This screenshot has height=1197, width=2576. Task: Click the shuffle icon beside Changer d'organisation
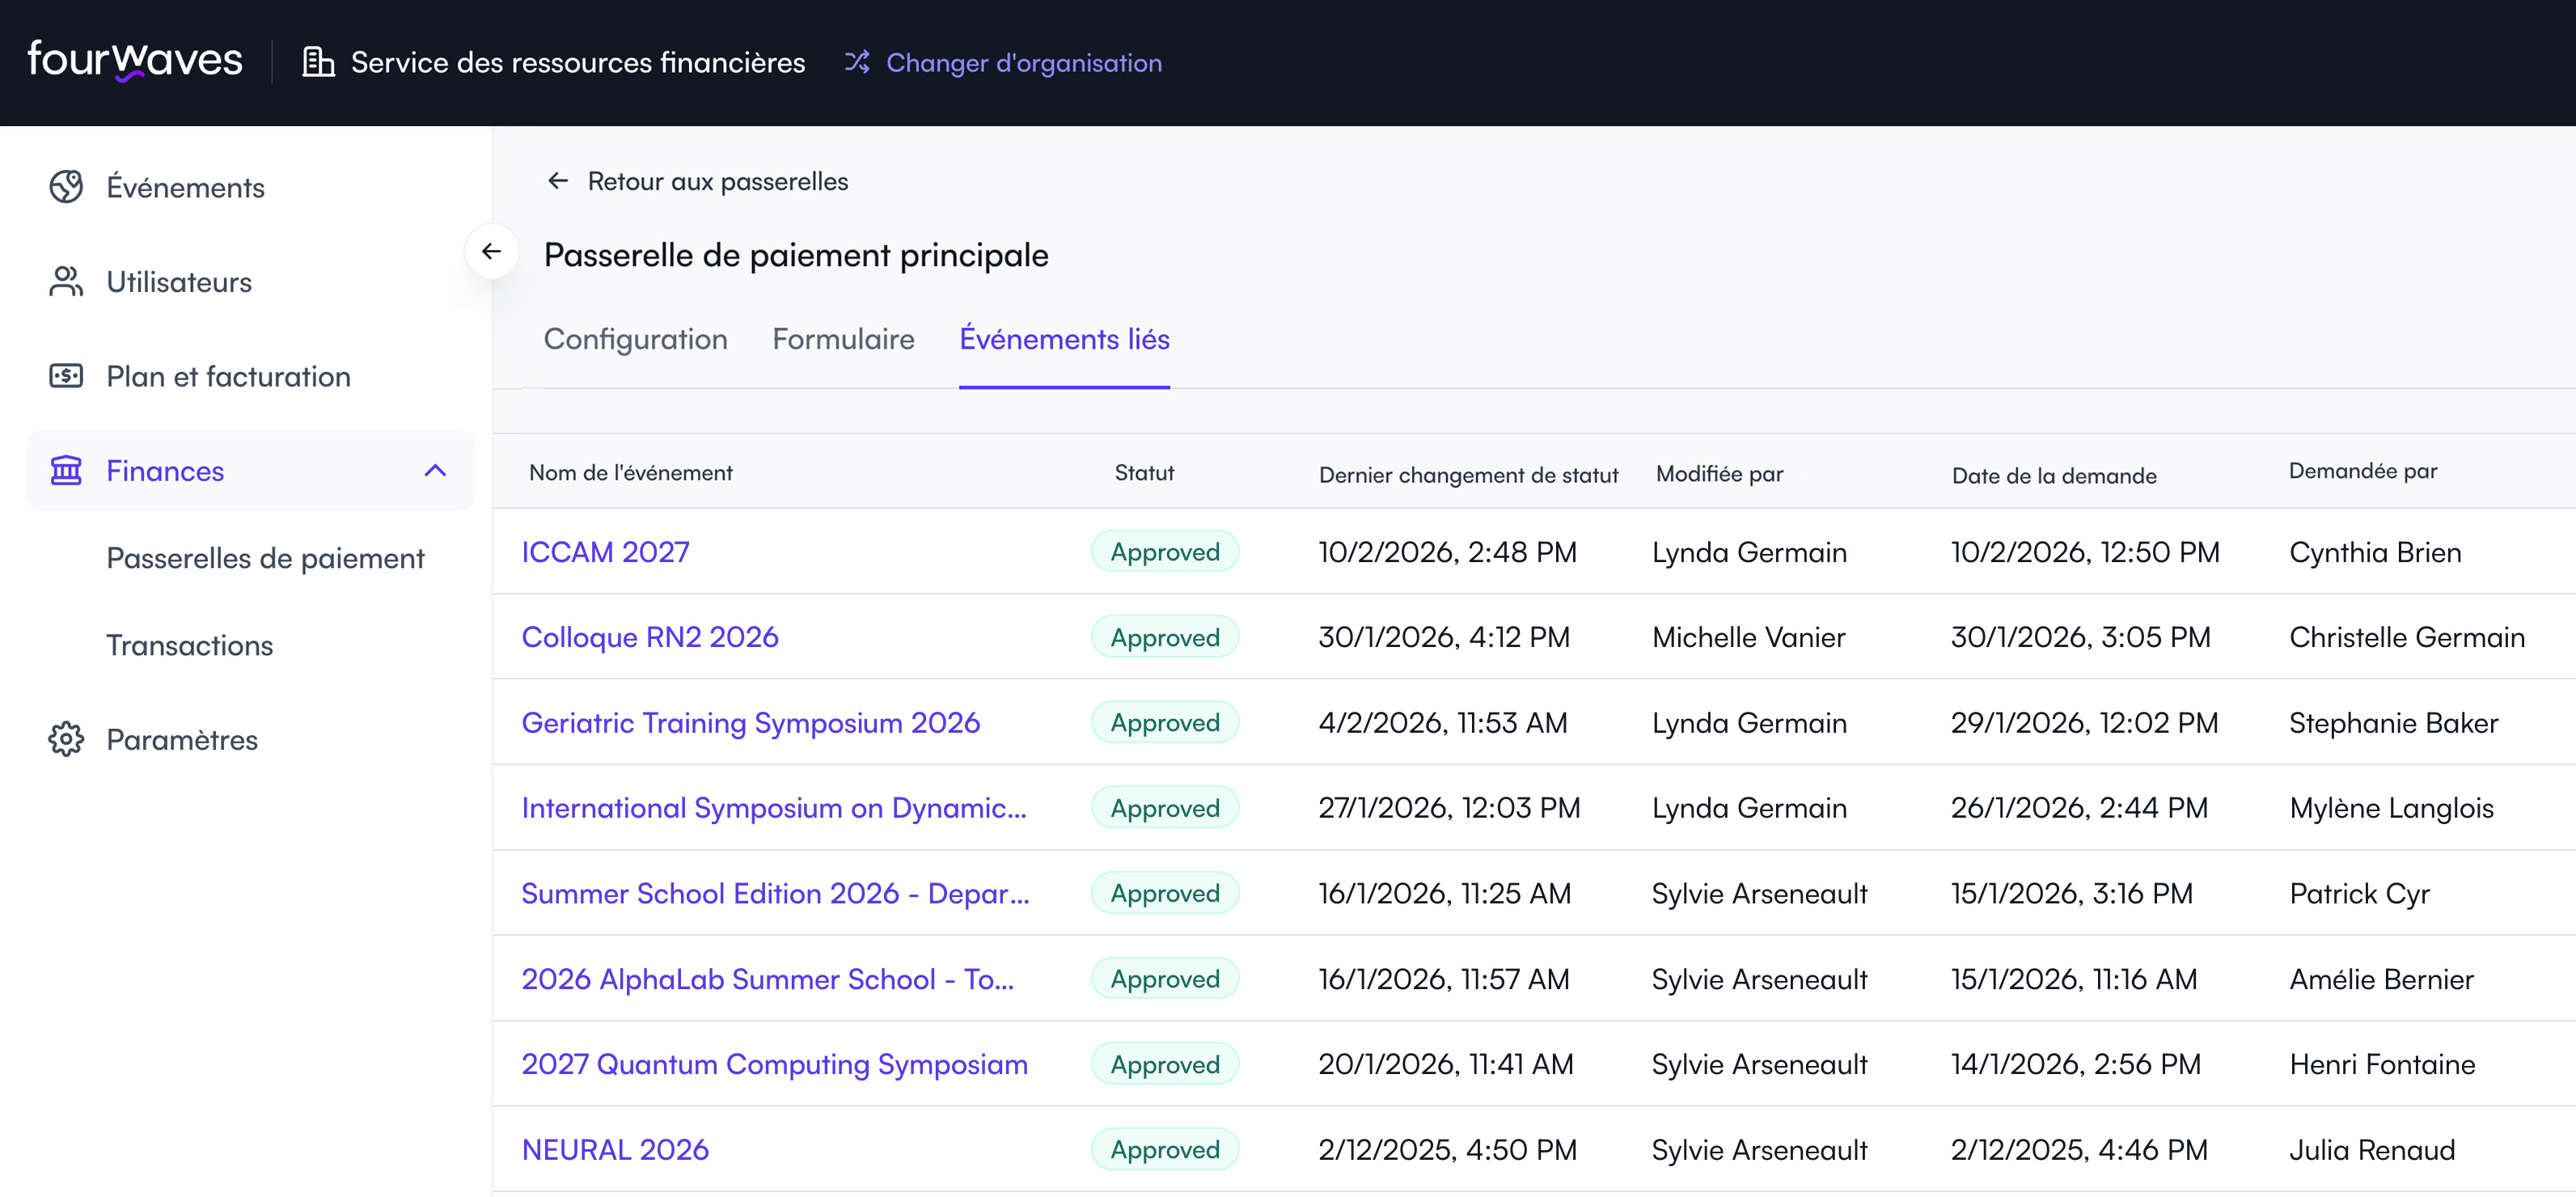(x=857, y=62)
